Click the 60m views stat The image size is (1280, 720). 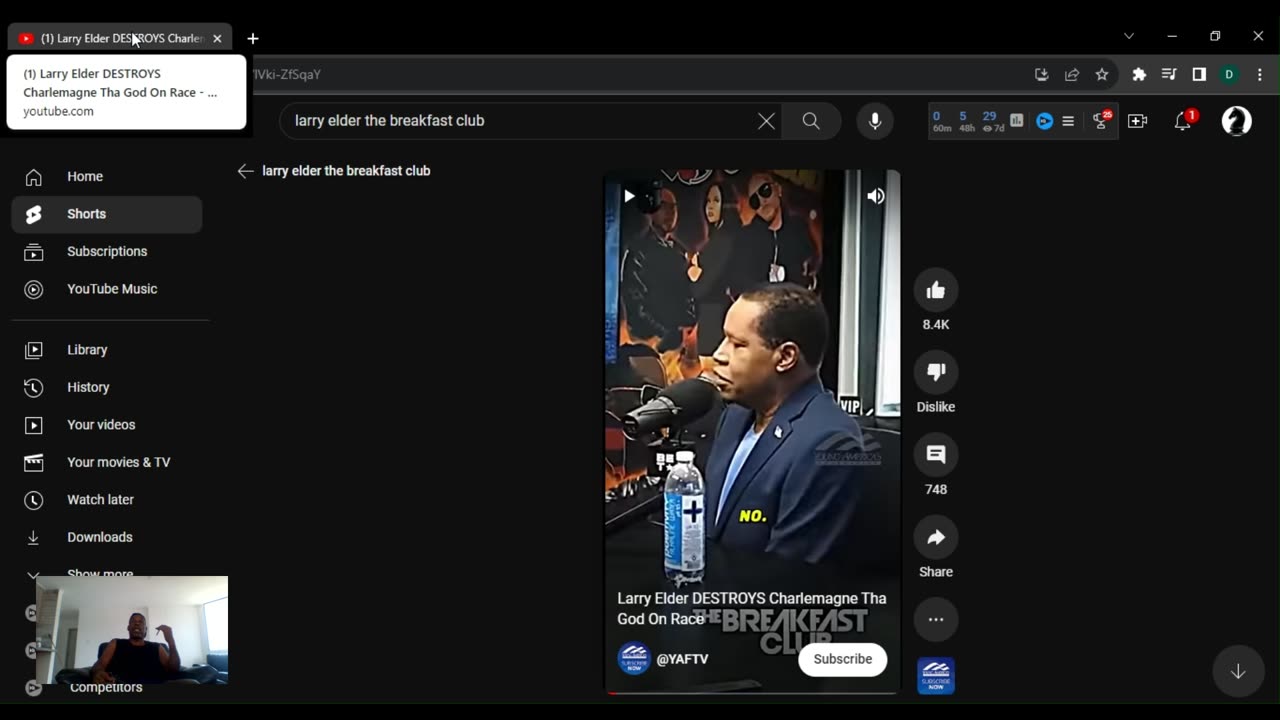941,122
